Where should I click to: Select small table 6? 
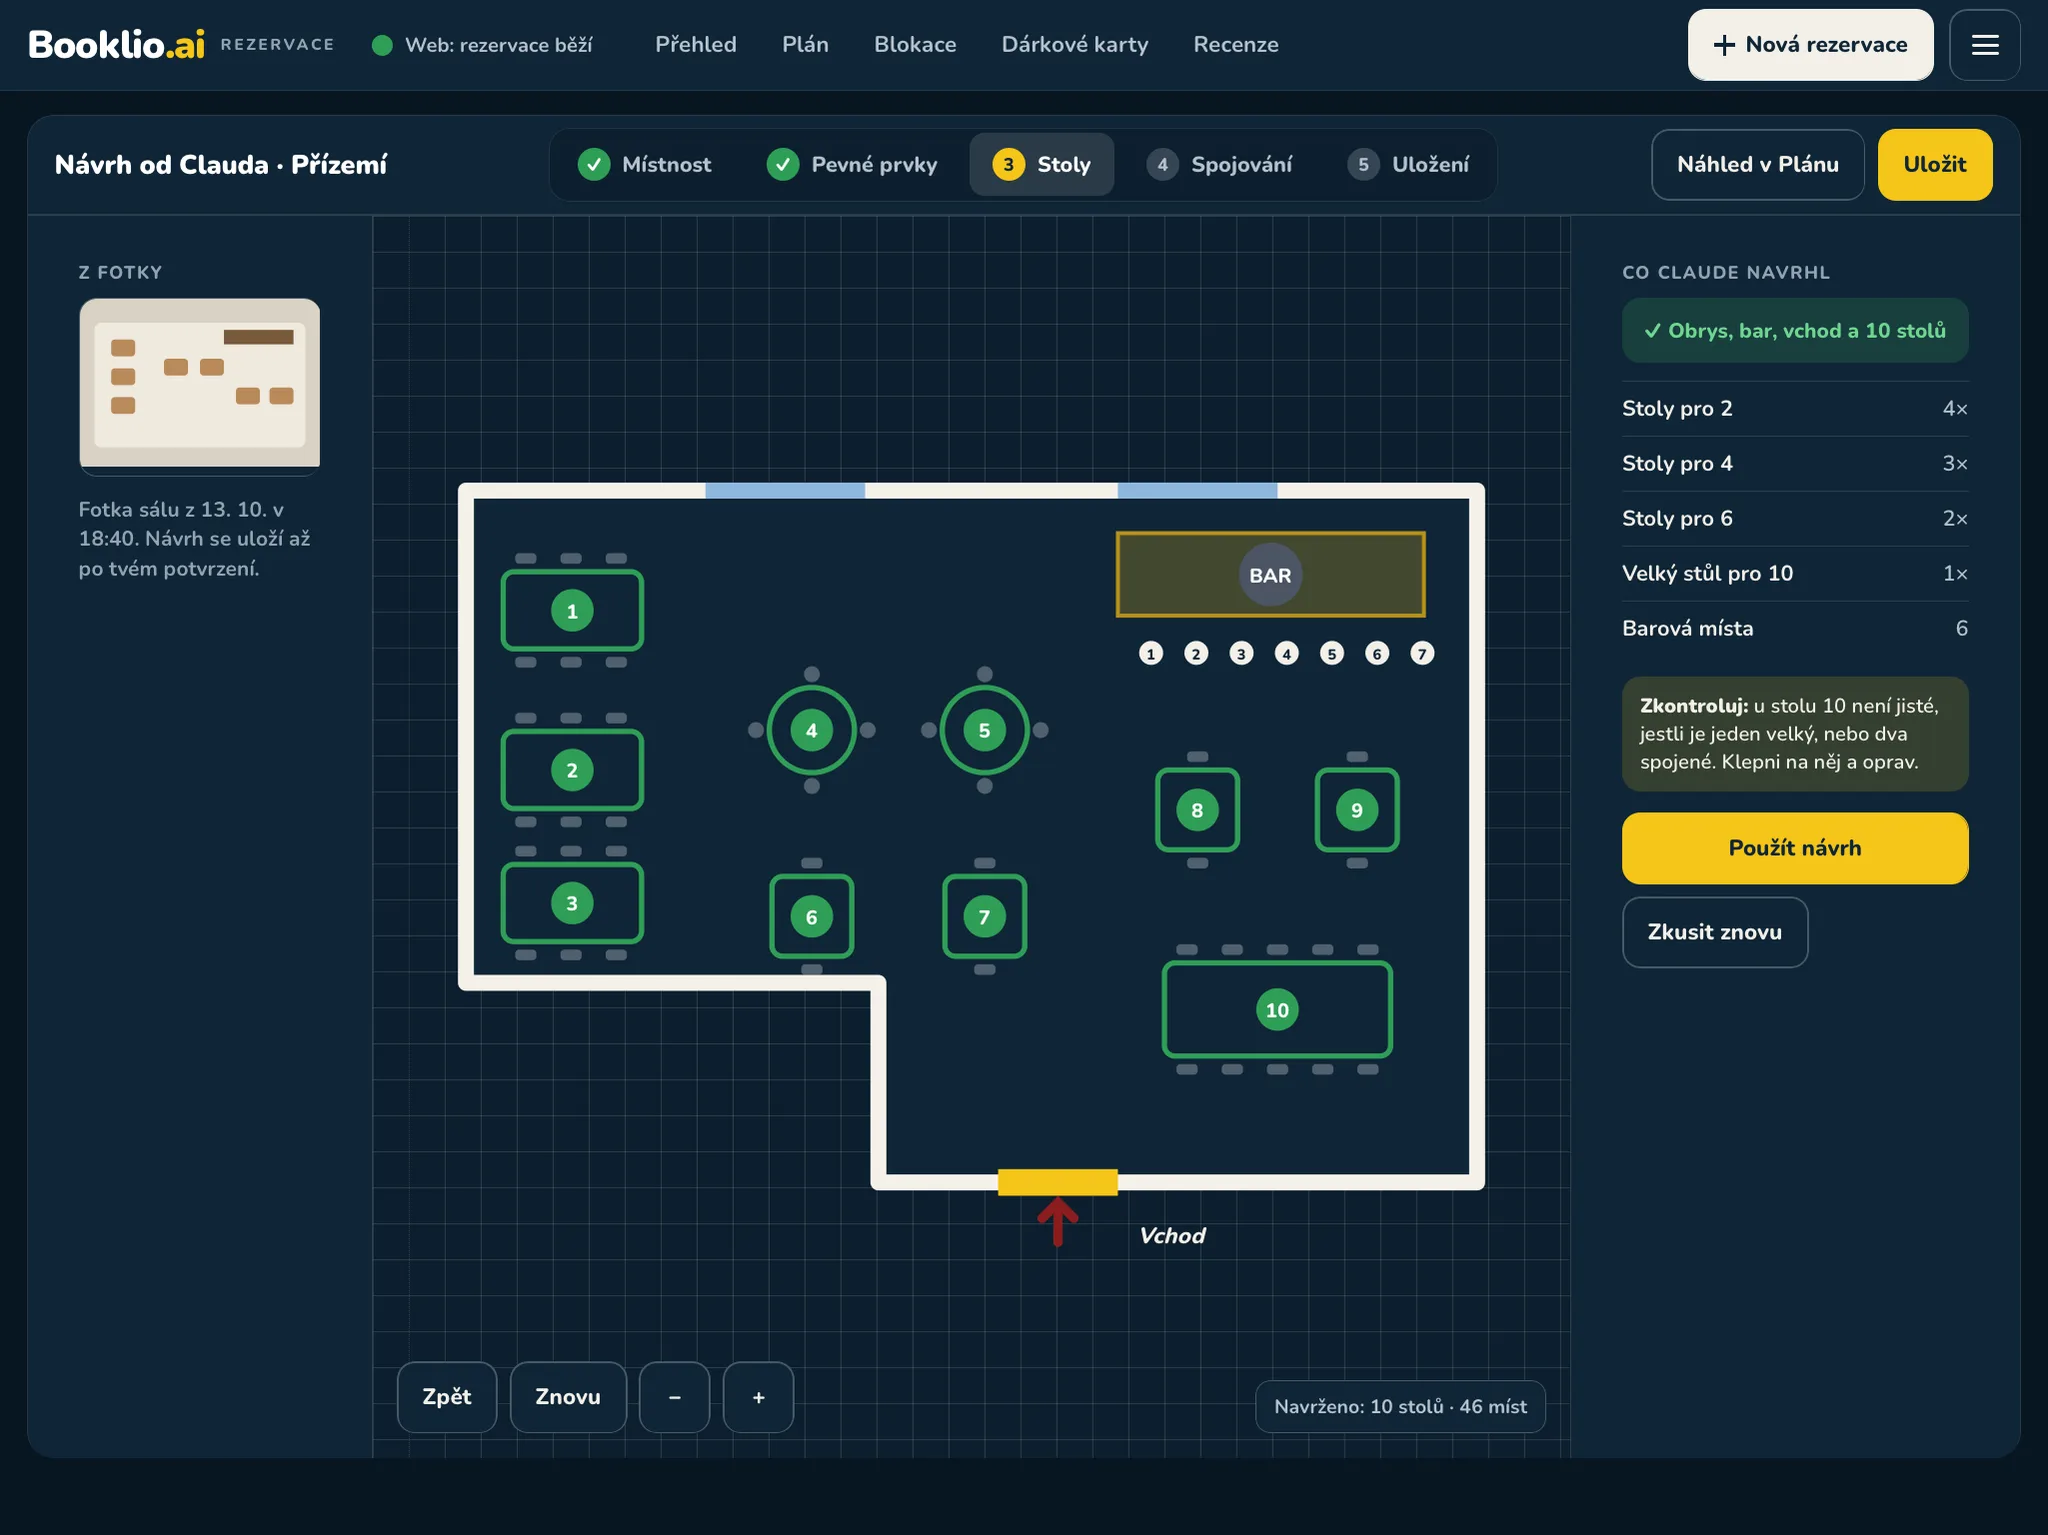pyautogui.click(x=812, y=916)
